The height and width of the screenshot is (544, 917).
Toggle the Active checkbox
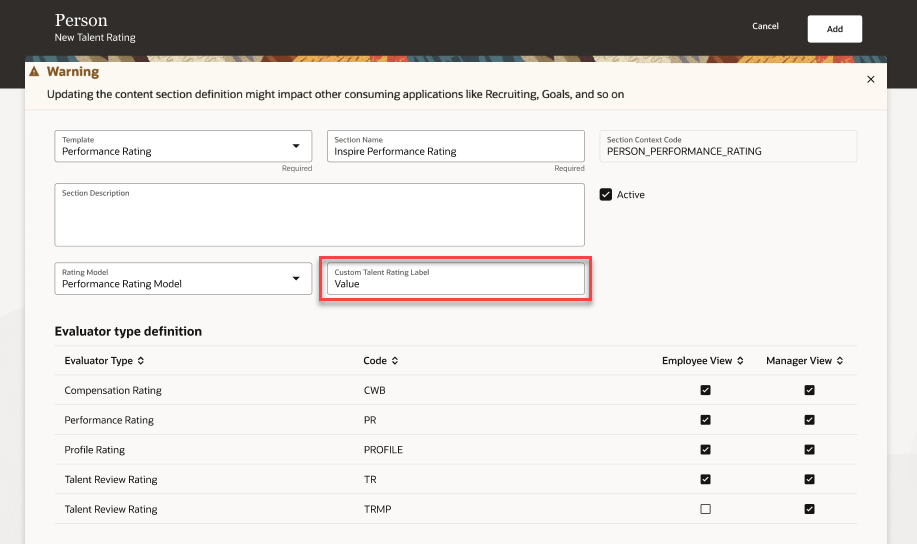pos(606,195)
